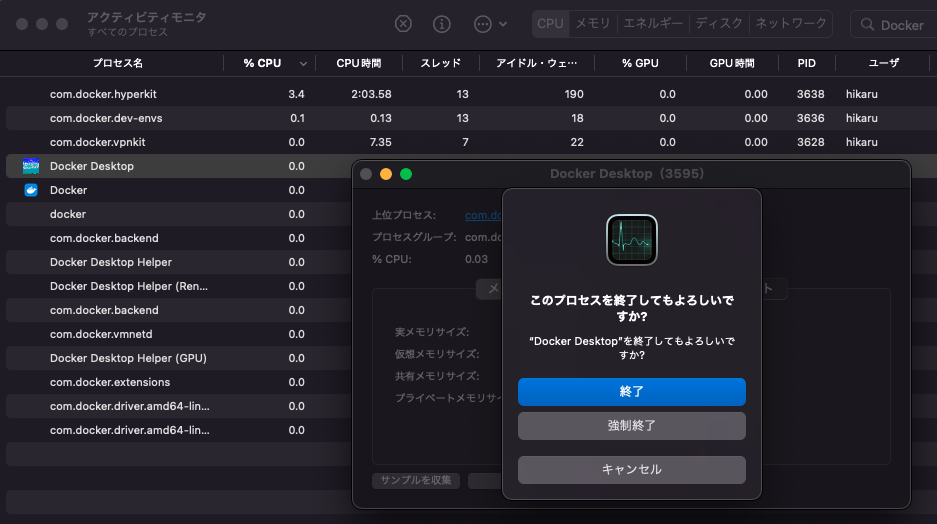
Task: Switch to the メモリ tab
Action: 592,24
